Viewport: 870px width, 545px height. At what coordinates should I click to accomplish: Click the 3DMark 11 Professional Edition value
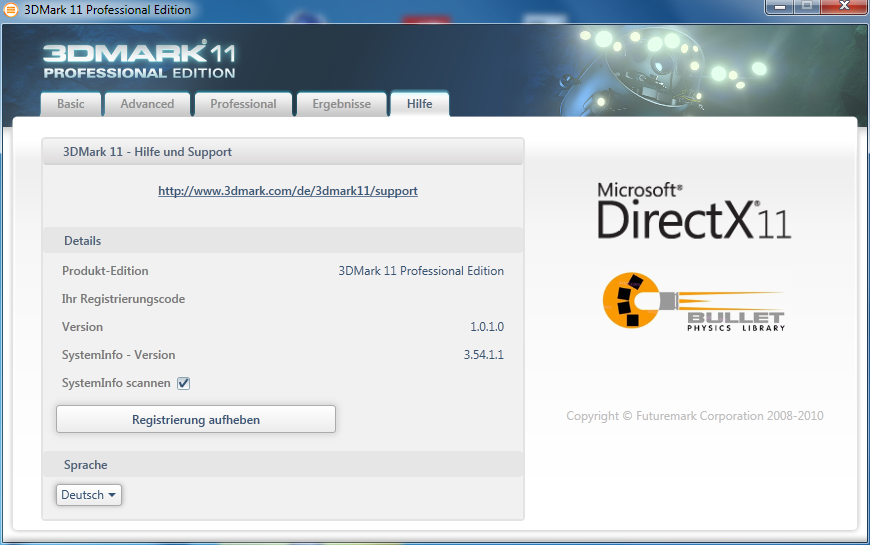421,271
